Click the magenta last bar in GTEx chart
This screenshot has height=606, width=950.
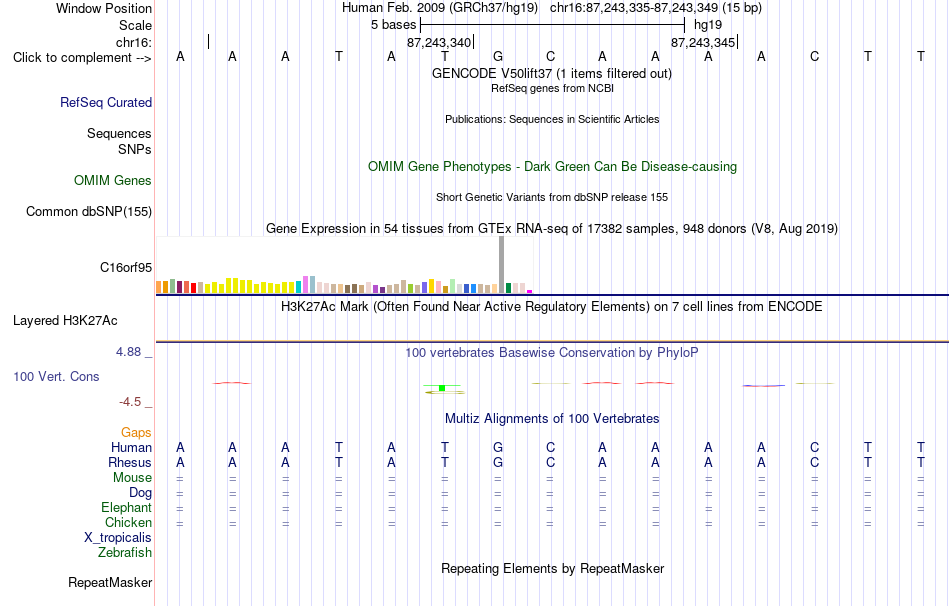[530, 291]
